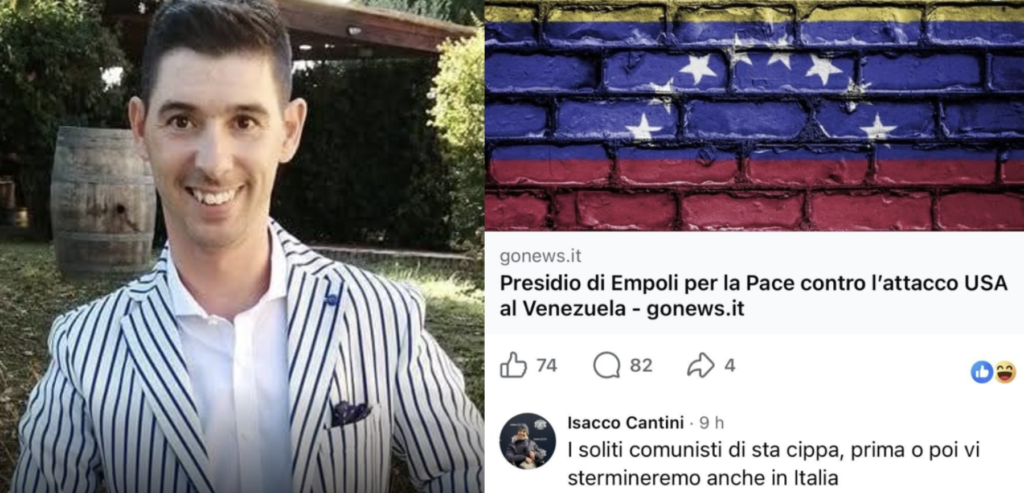Click the gonews.it source domain label

540,257
